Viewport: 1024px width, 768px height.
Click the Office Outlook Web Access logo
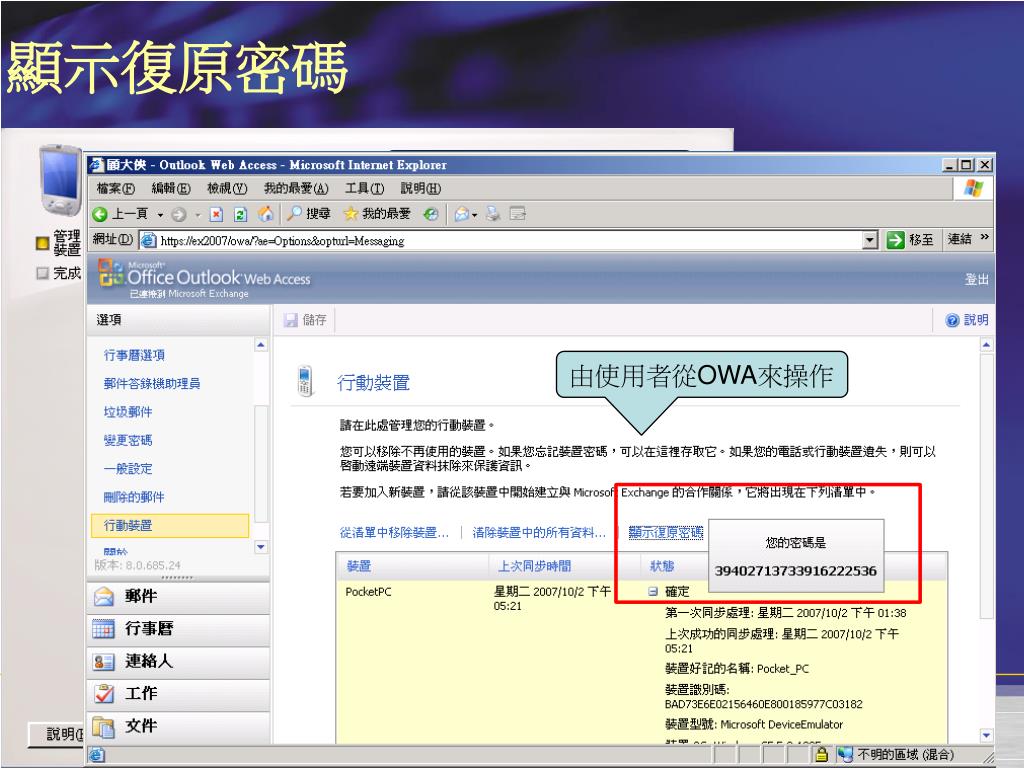click(x=205, y=279)
